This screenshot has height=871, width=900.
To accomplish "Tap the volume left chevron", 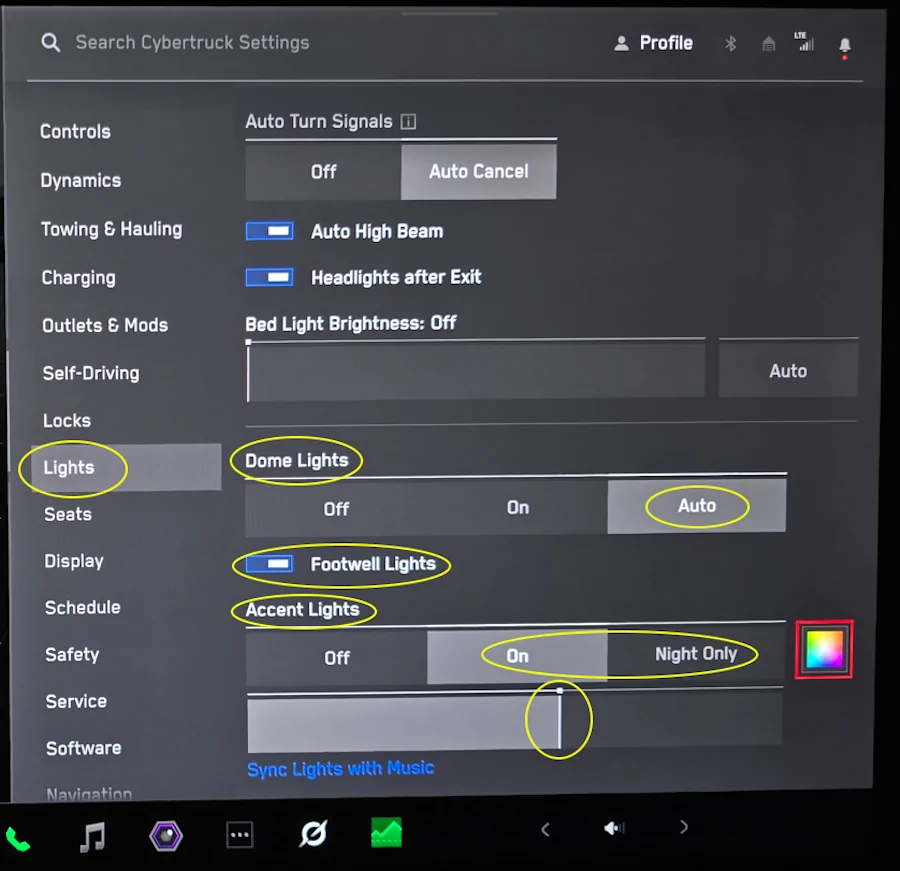I will [x=545, y=829].
